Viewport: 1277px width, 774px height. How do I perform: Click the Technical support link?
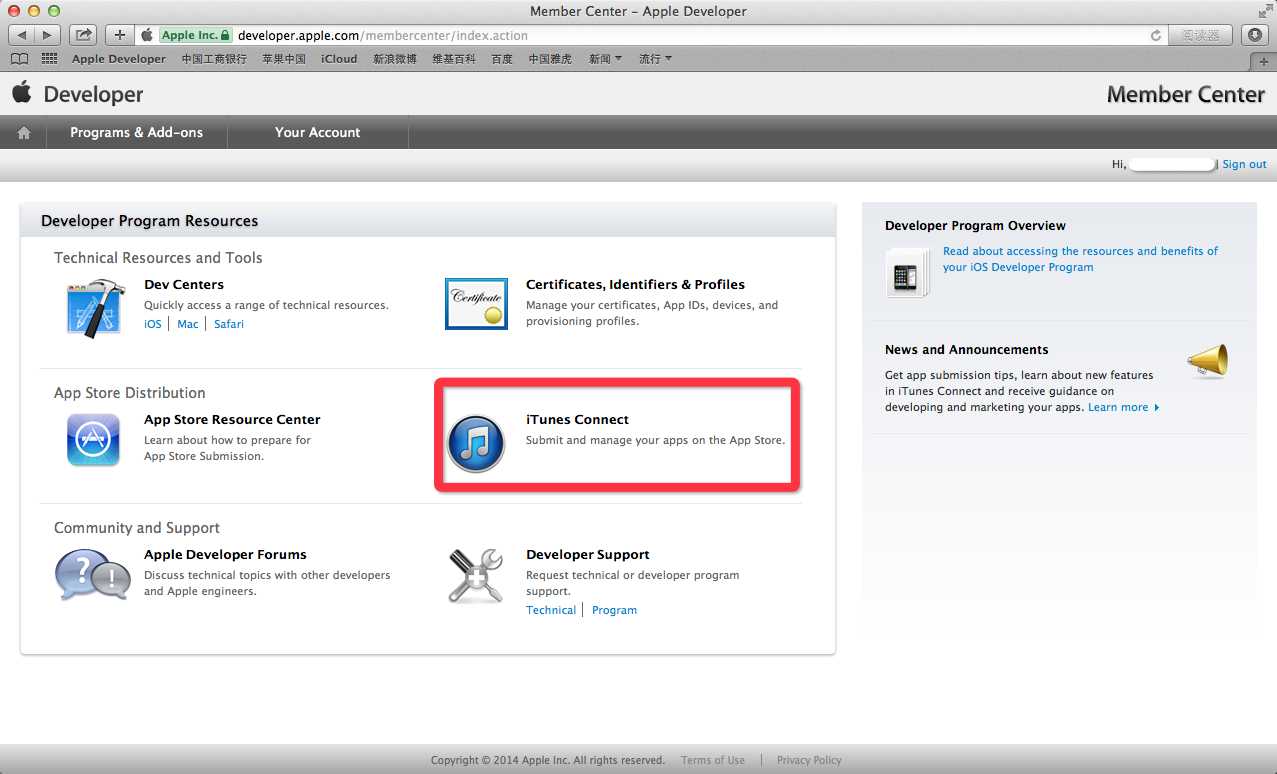[551, 610]
